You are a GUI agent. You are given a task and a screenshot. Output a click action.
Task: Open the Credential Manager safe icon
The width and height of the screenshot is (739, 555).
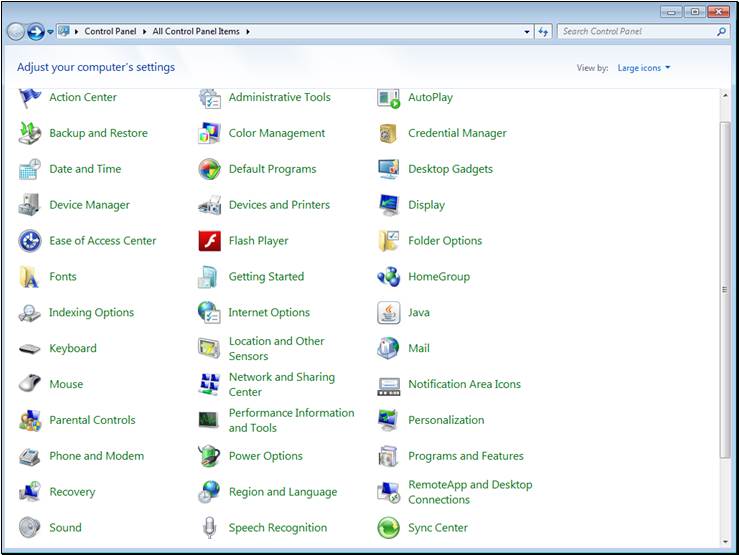[x=389, y=133]
